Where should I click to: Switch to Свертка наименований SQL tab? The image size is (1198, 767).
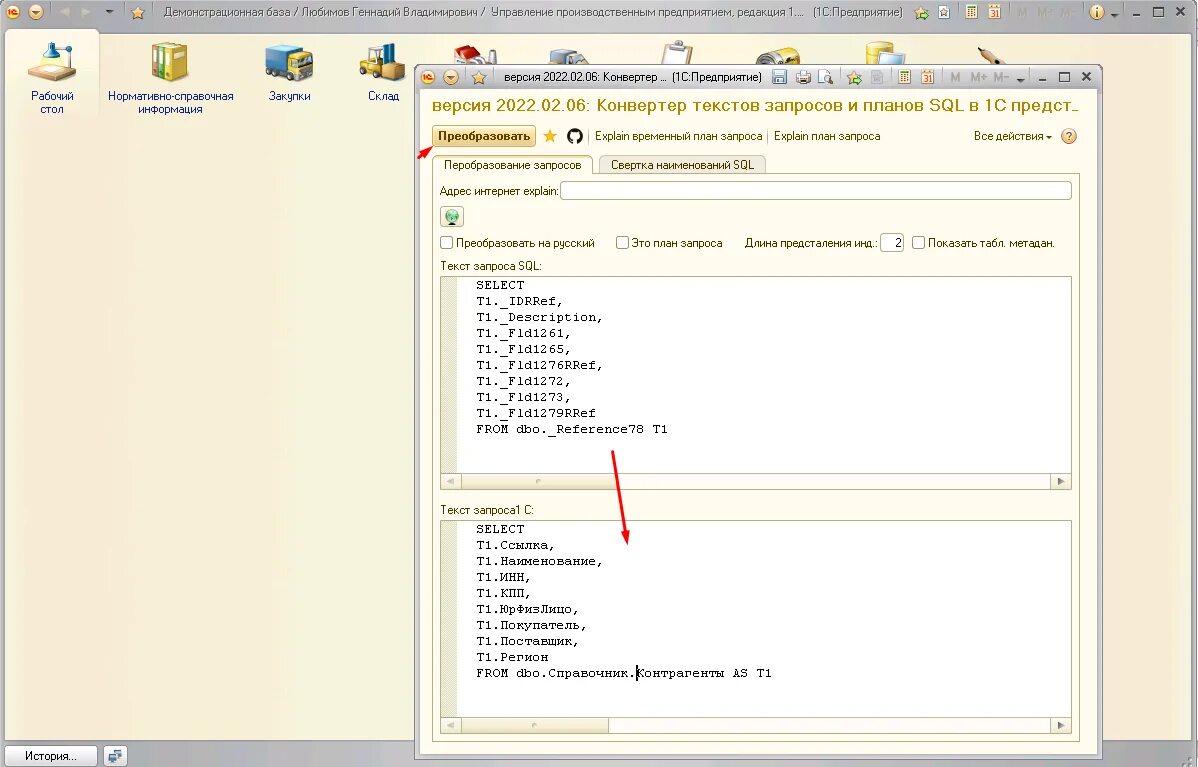[682, 165]
